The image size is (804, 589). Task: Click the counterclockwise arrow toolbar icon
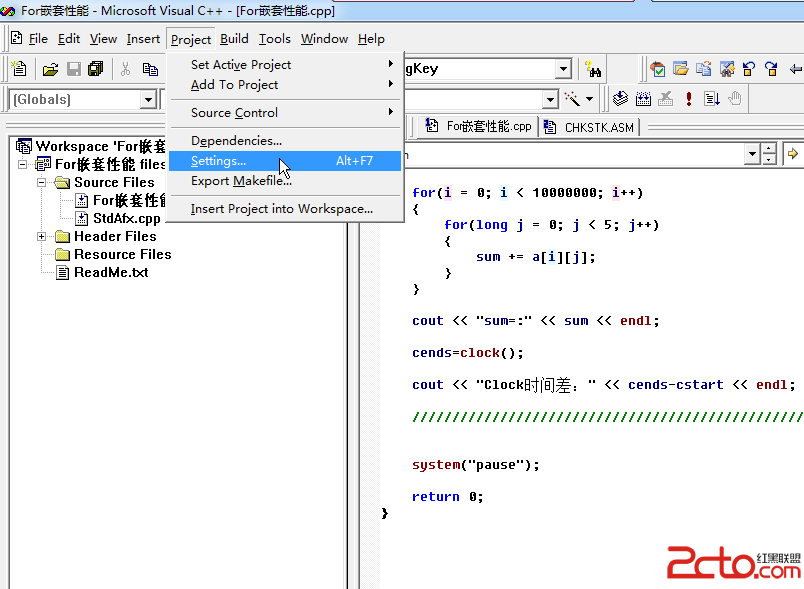tap(749, 69)
